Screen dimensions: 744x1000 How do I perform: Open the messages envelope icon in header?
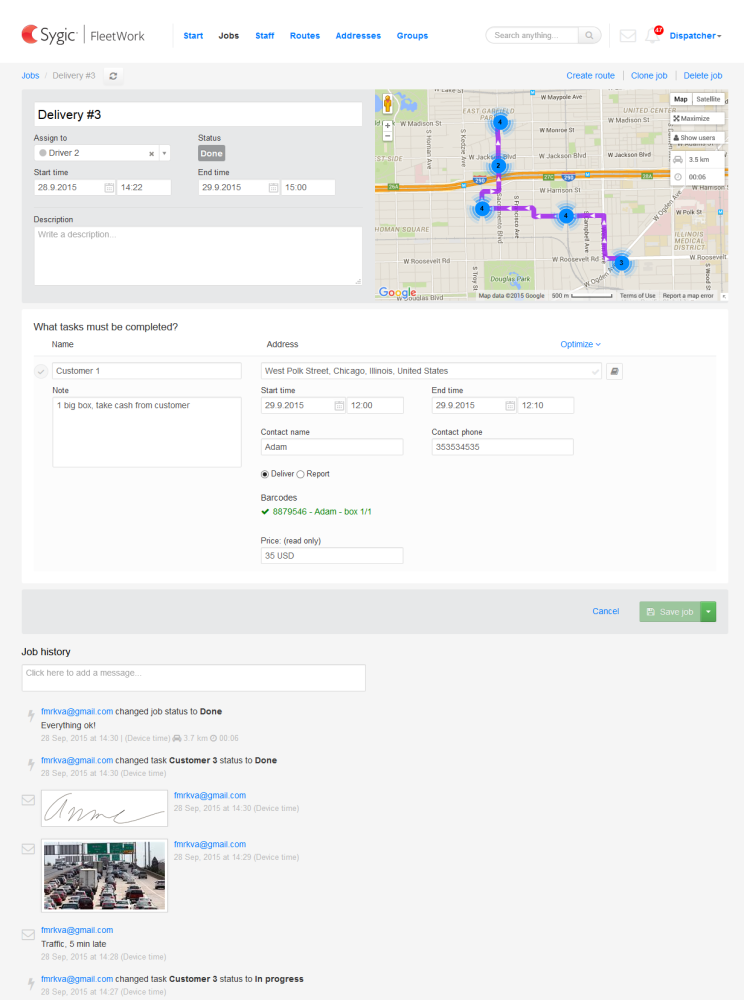coord(628,36)
